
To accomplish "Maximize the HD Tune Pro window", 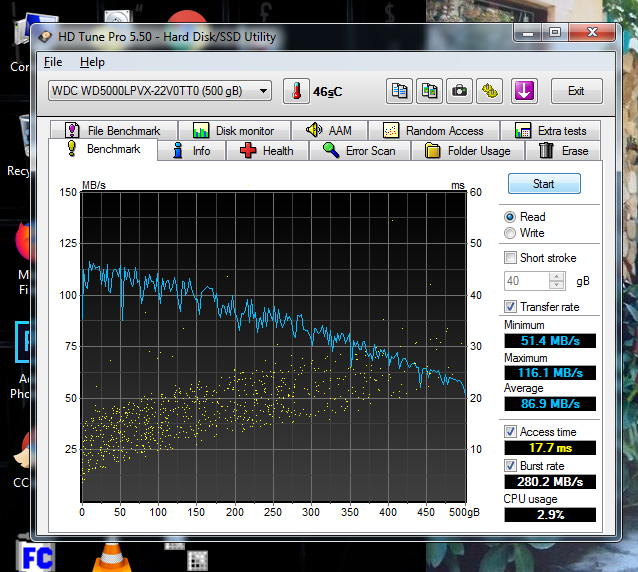I will pyautogui.click(x=555, y=33).
